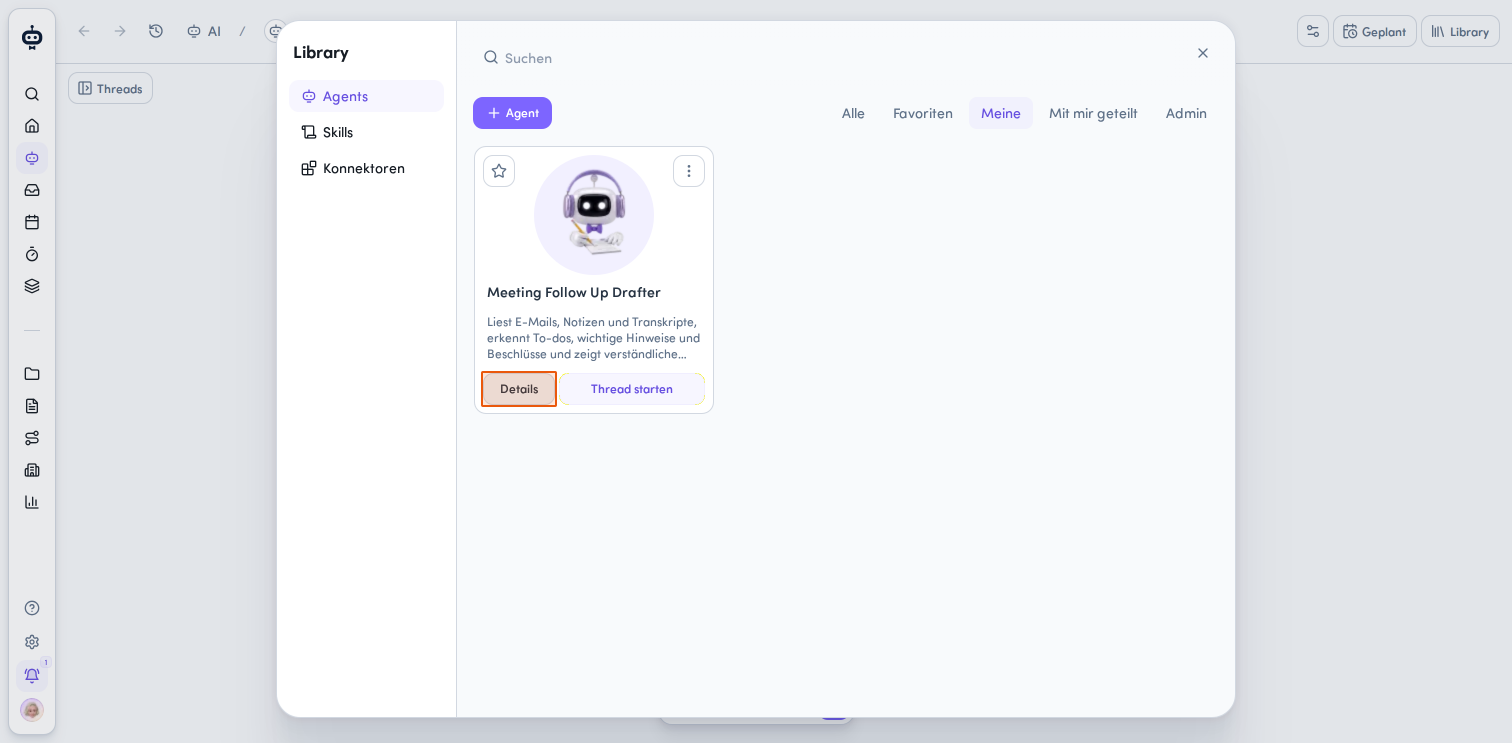Select Konnektoren in Library sidebar
Screen dimensions: 1512x743
pos(366,168)
